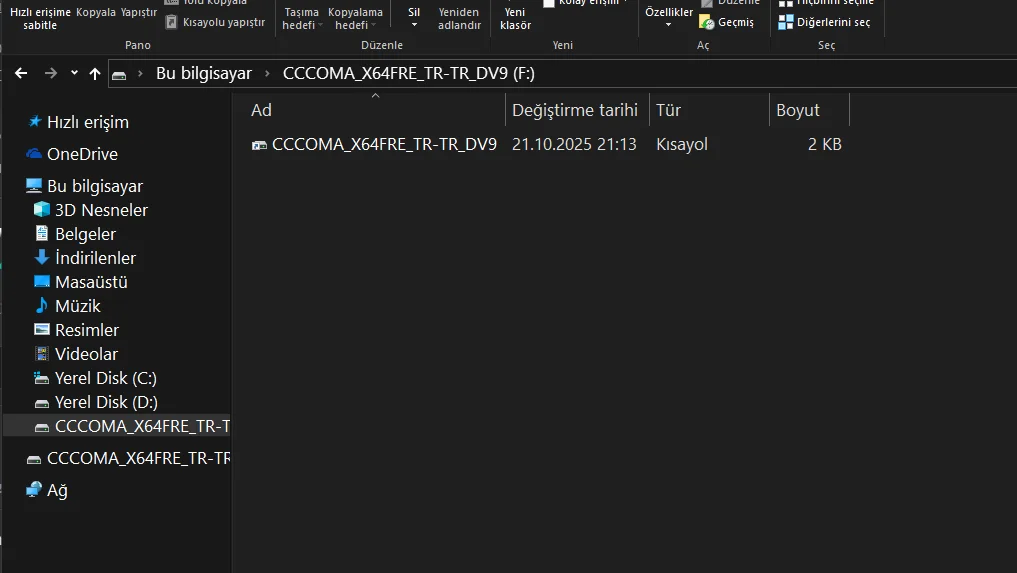
Task: Click the Bu bilgisayar computer icon
Action: (x=34, y=186)
